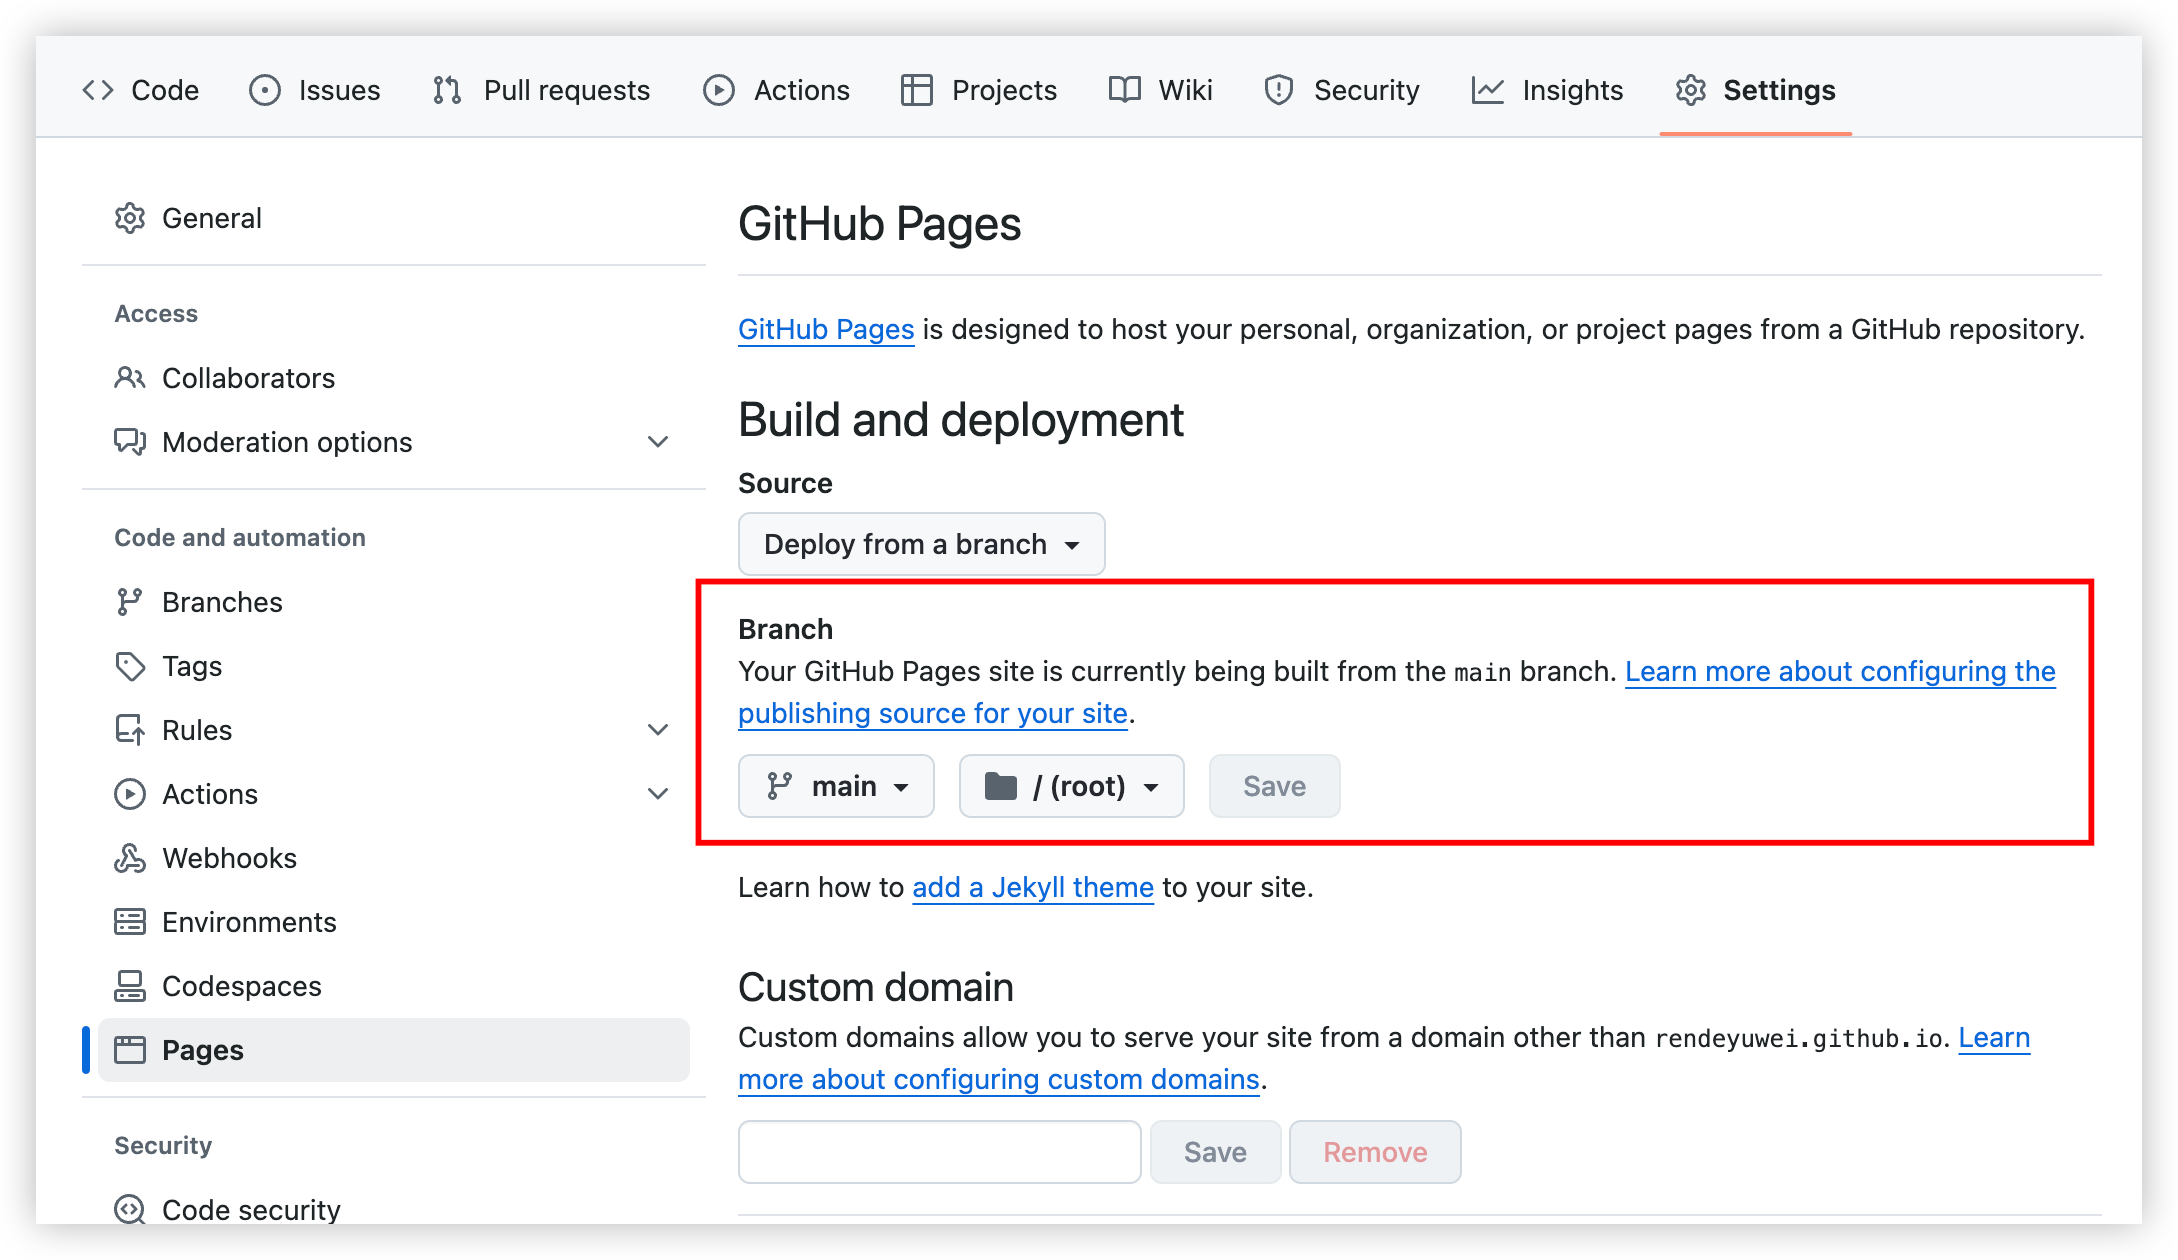
Task: Open the Collaborators settings page
Action: pos(394,378)
